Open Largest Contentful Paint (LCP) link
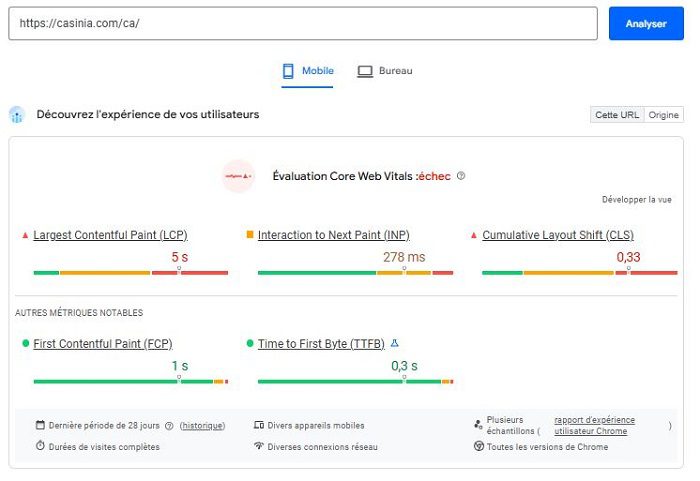700x481 pixels. (110, 235)
